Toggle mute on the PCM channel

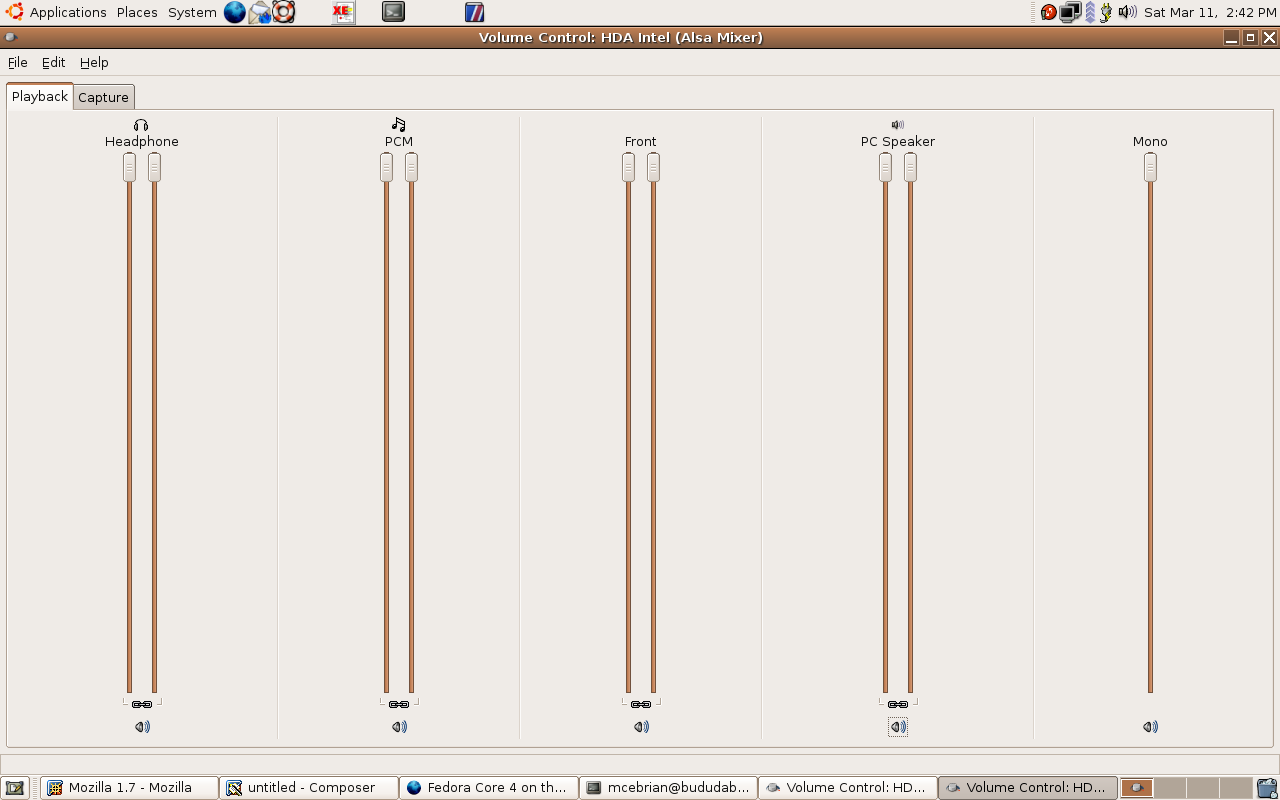click(399, 727)
